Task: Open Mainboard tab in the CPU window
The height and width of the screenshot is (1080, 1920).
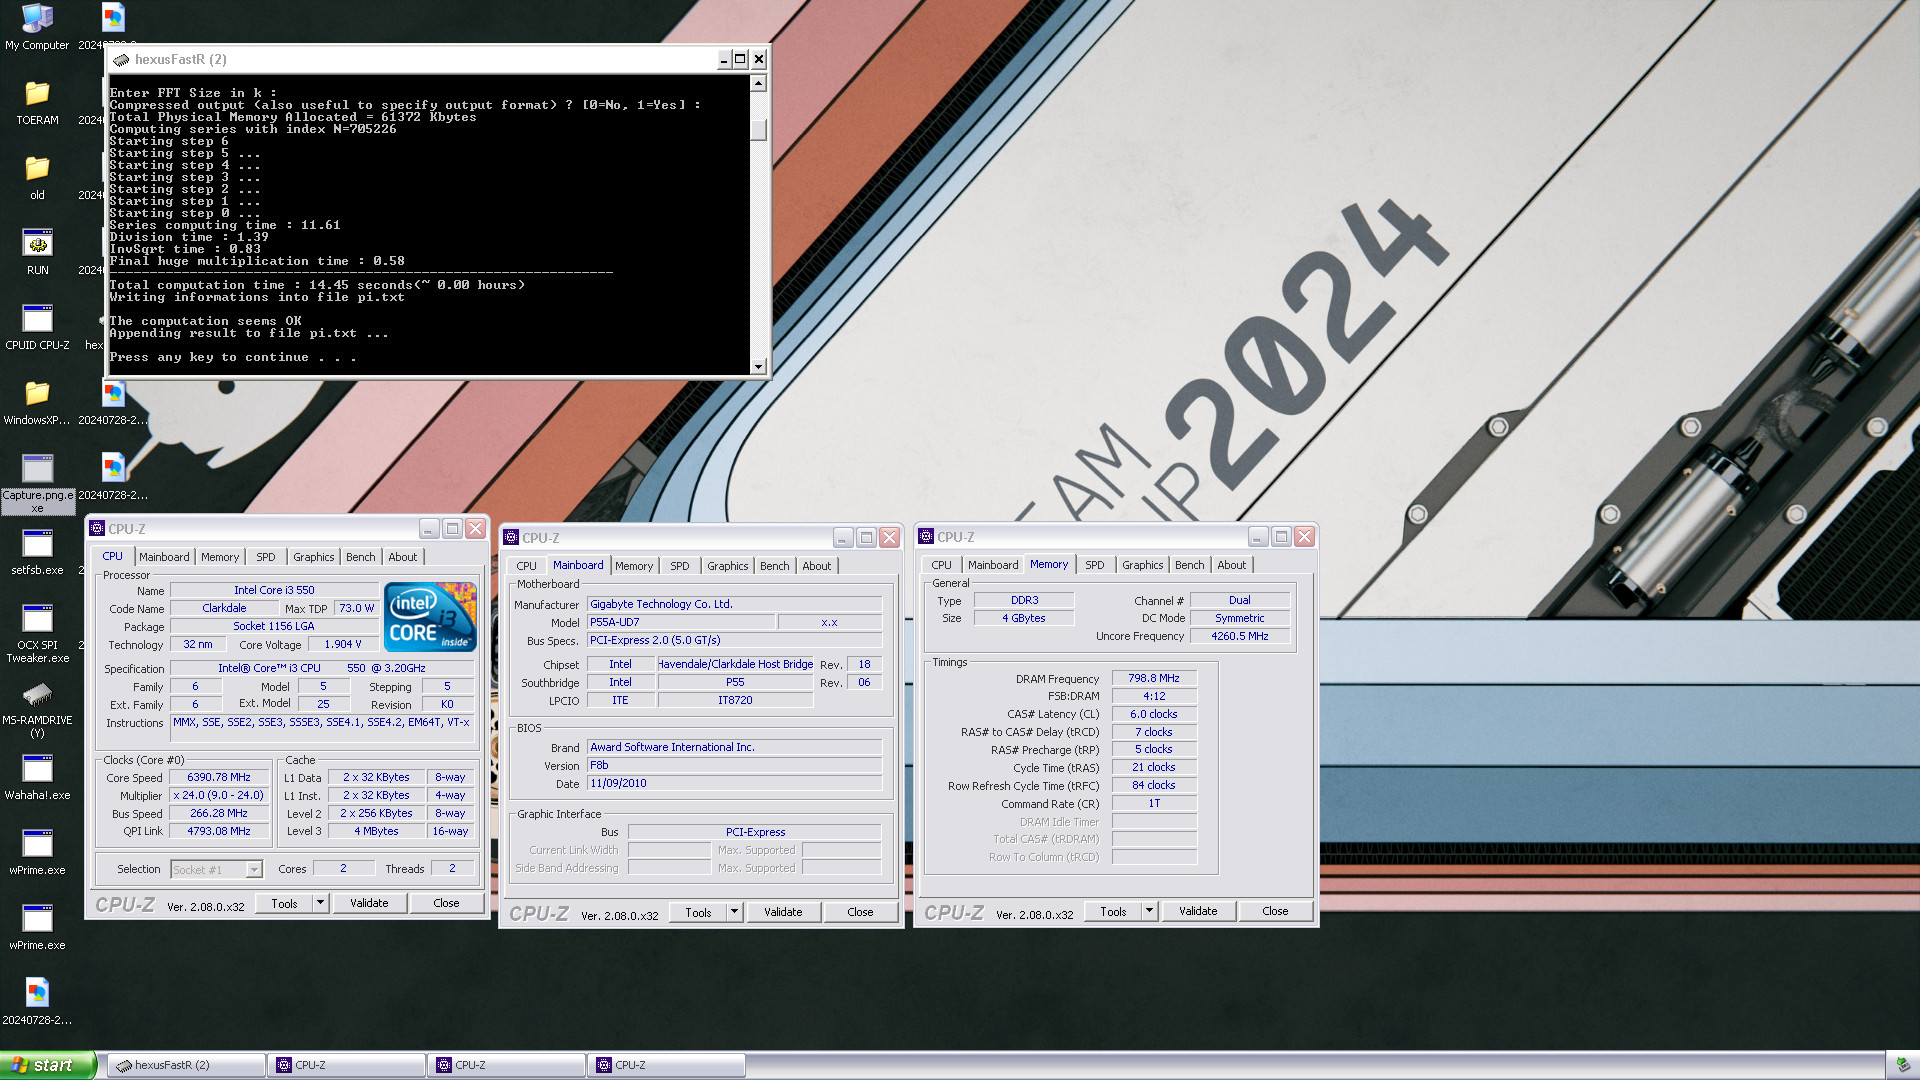Action: coord(164,557)
